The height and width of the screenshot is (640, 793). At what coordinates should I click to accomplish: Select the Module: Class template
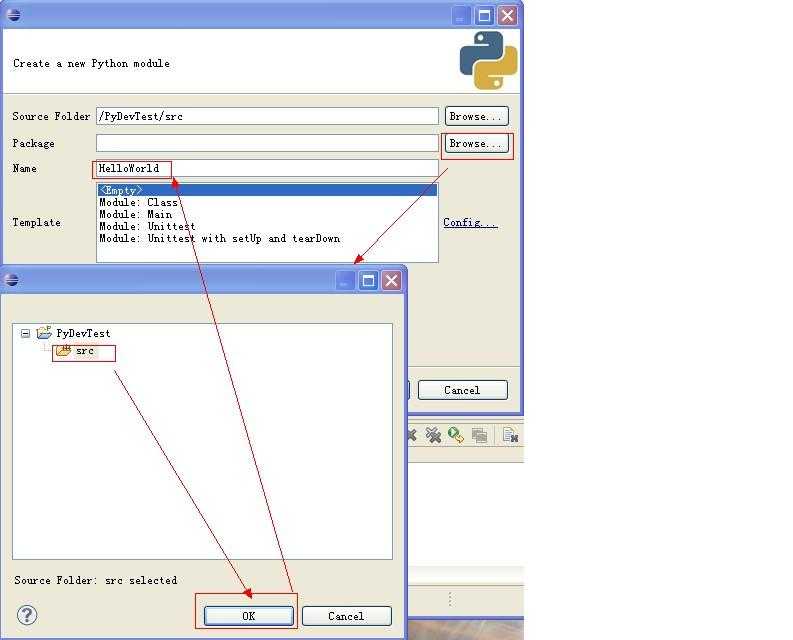coord(138,202)
